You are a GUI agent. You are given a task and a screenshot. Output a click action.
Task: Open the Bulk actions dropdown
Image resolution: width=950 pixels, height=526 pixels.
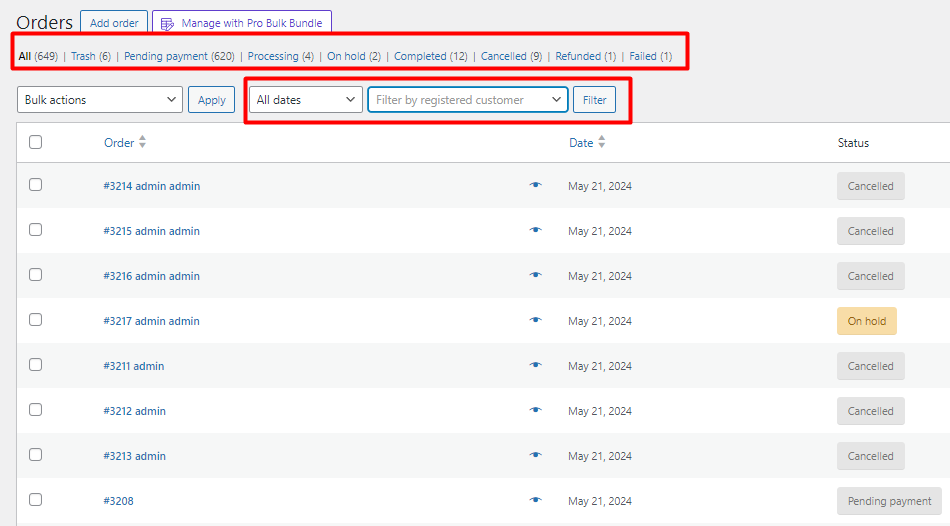[100, 100]
